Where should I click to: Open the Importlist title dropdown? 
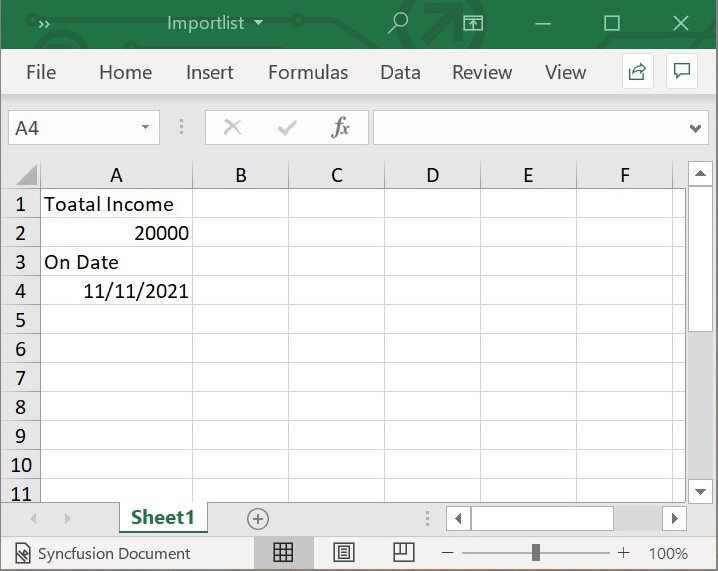pos(259,22)
